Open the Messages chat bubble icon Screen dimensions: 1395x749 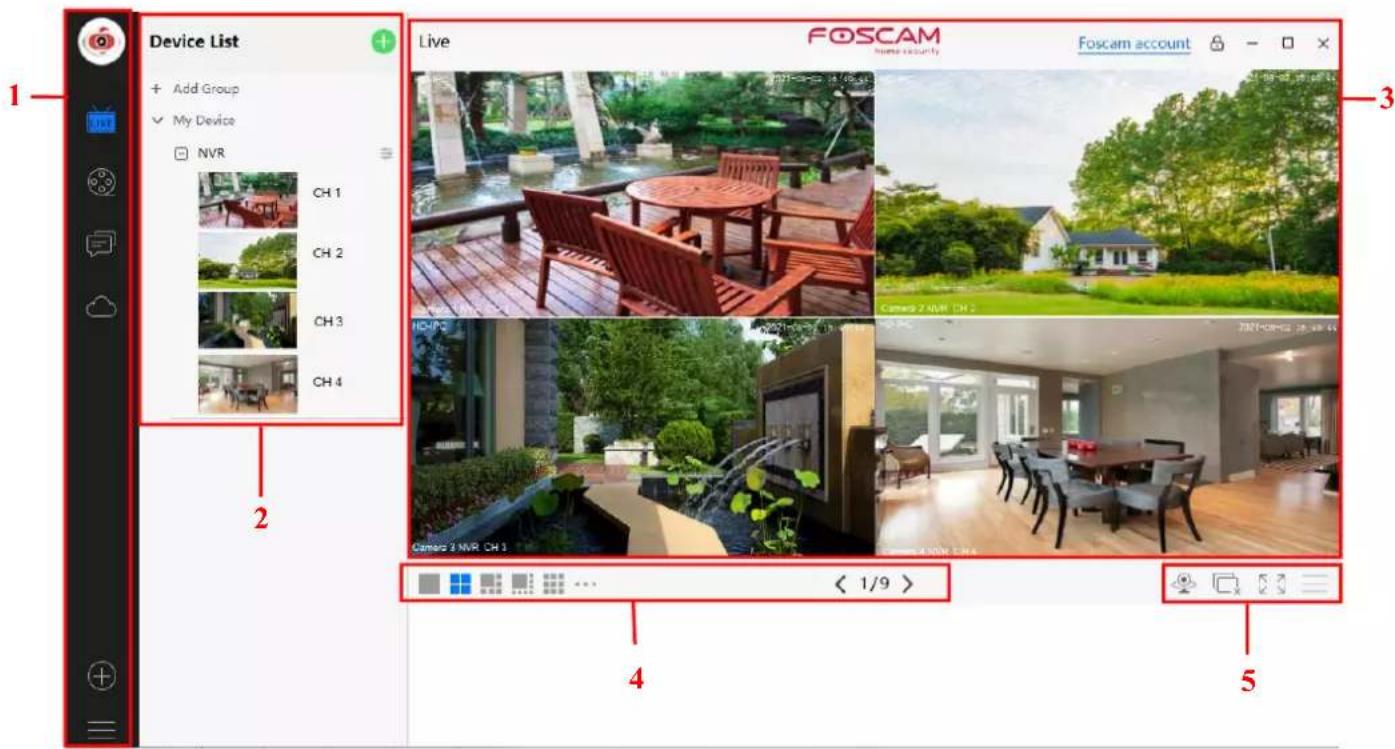click(101, 246)
